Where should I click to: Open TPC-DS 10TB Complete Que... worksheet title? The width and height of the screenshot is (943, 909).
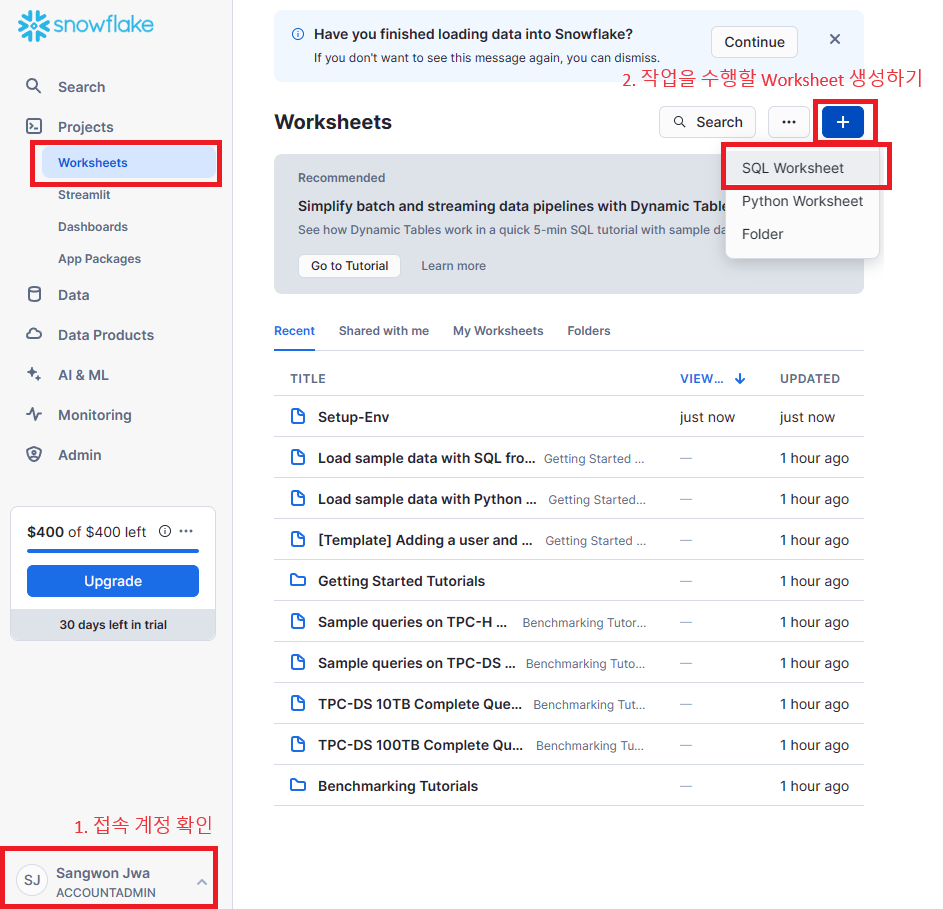tap(420, 704)
